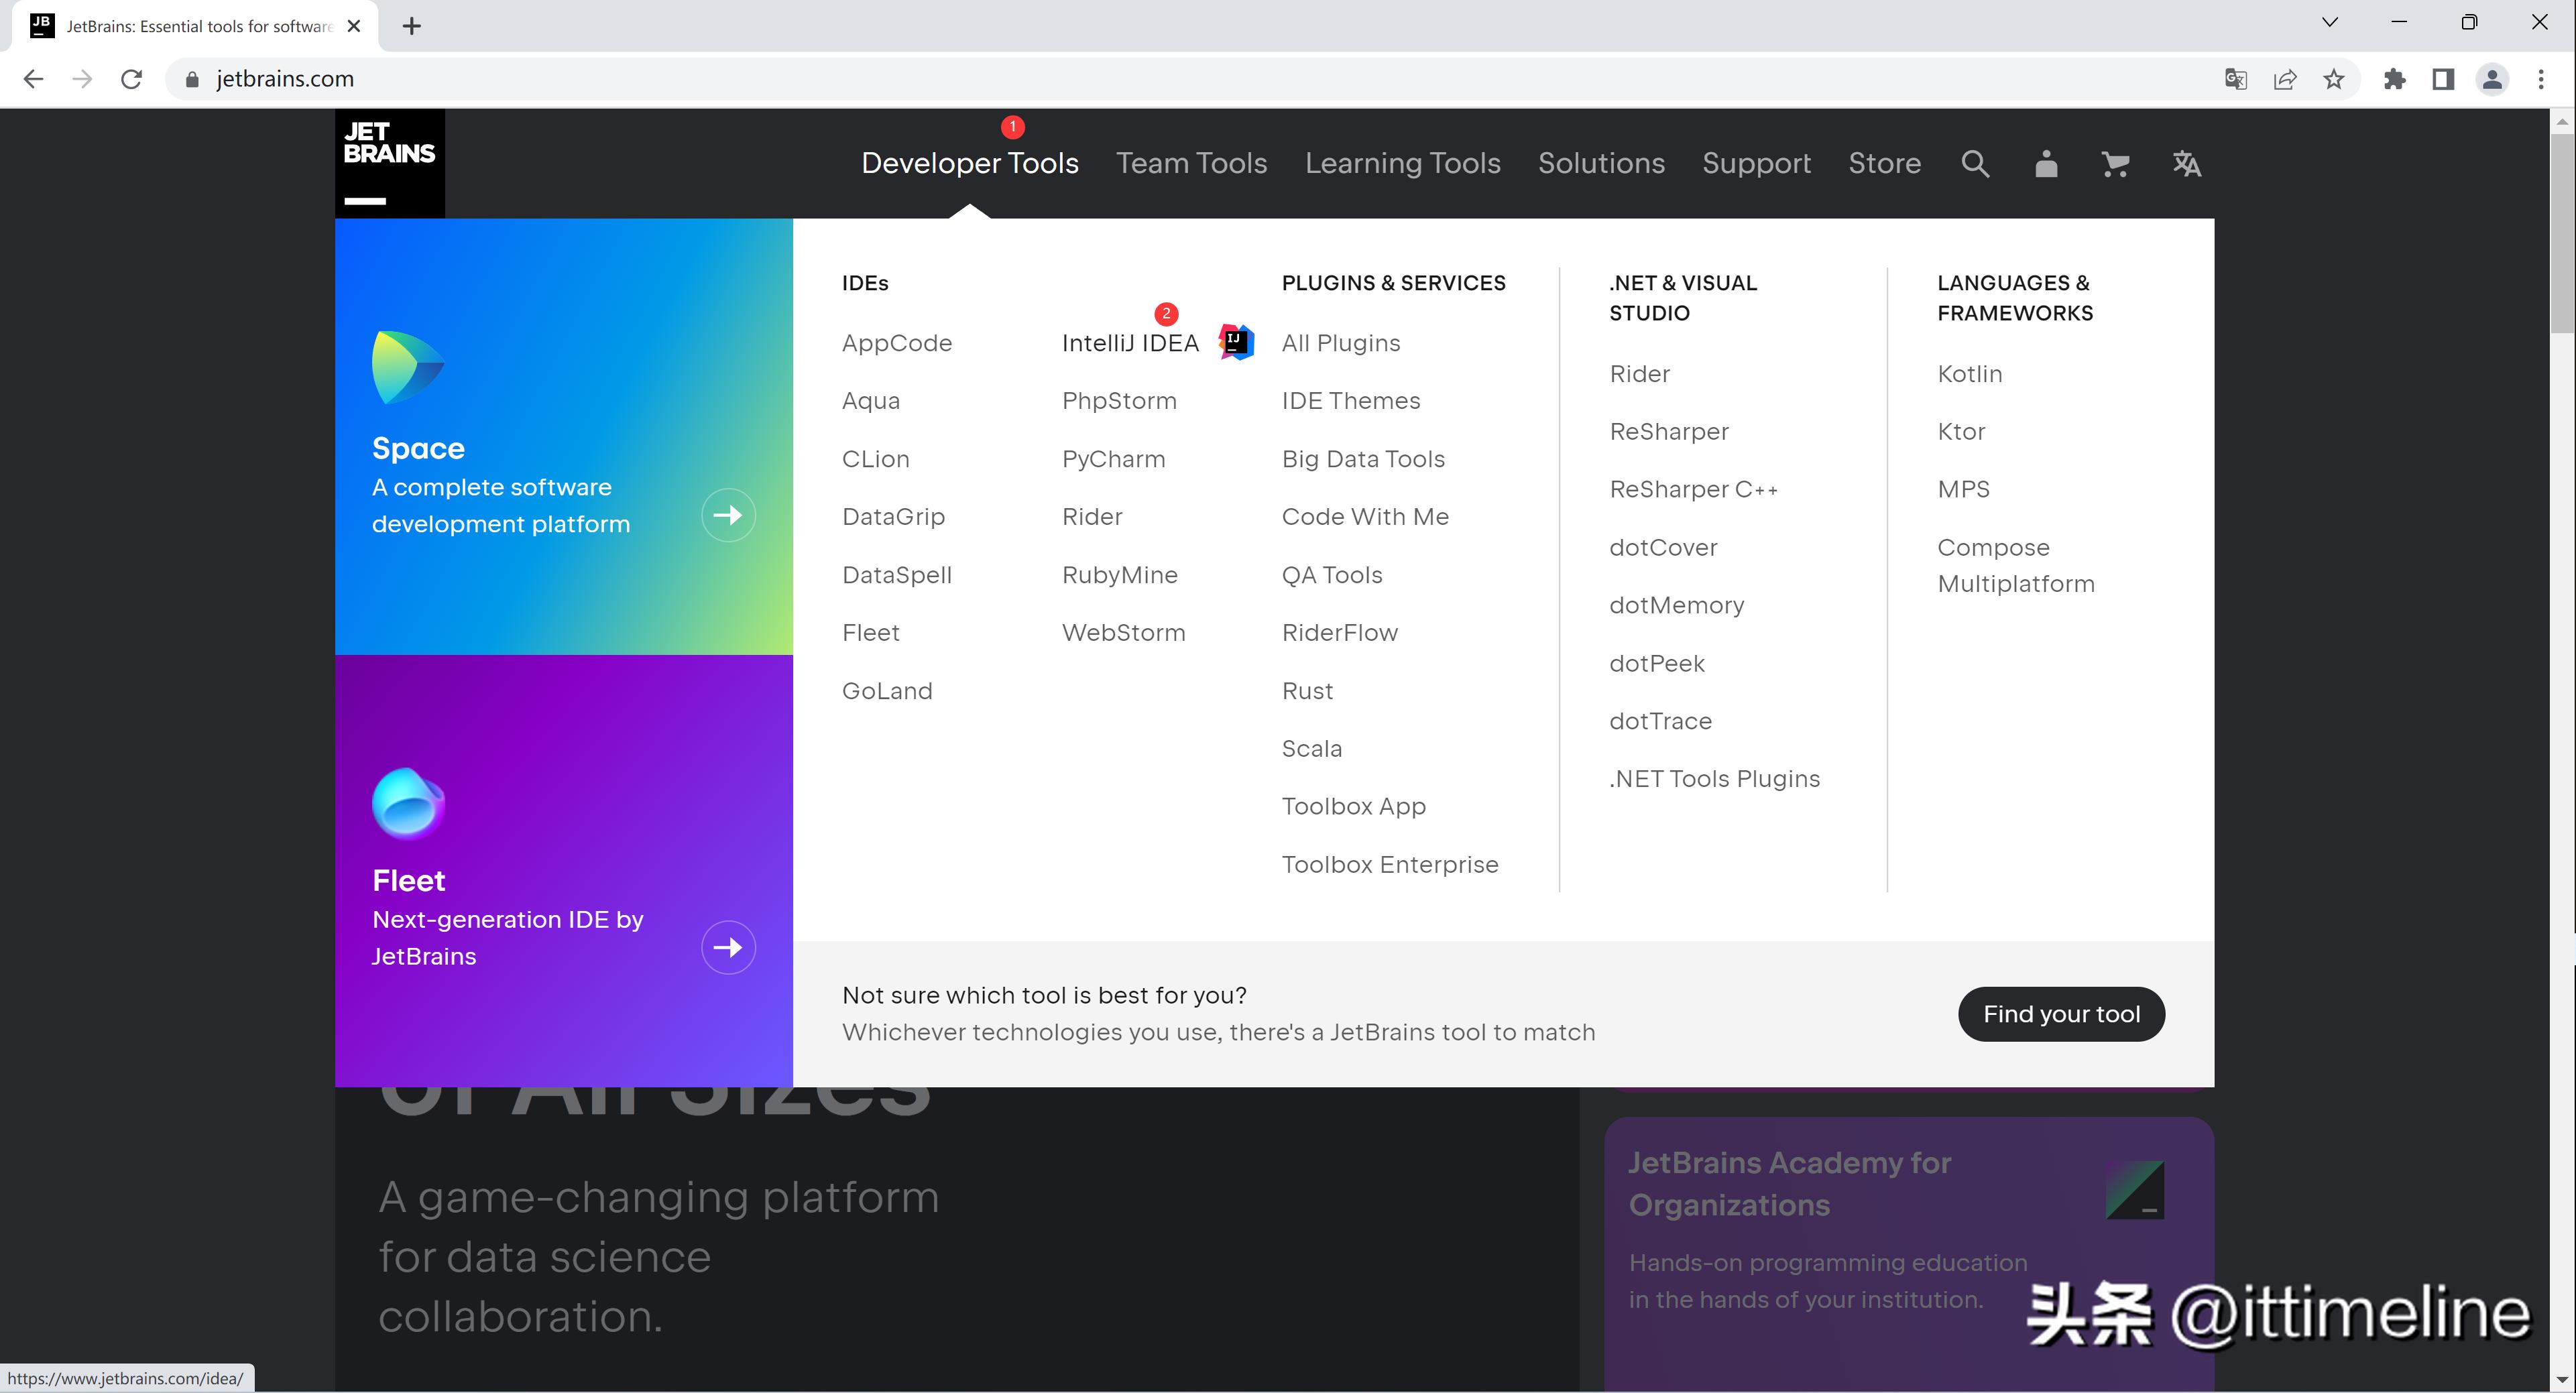The height and width of the screenshot is (1393, 2576).
Task: Go back in browser history
Action: (x=33, y=79)
